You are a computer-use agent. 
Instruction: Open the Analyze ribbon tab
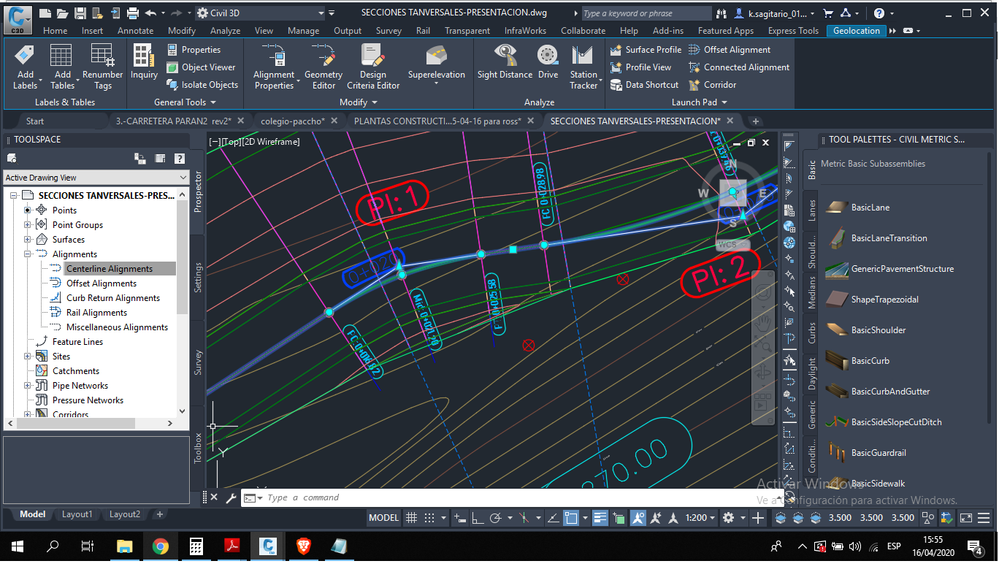225,31
